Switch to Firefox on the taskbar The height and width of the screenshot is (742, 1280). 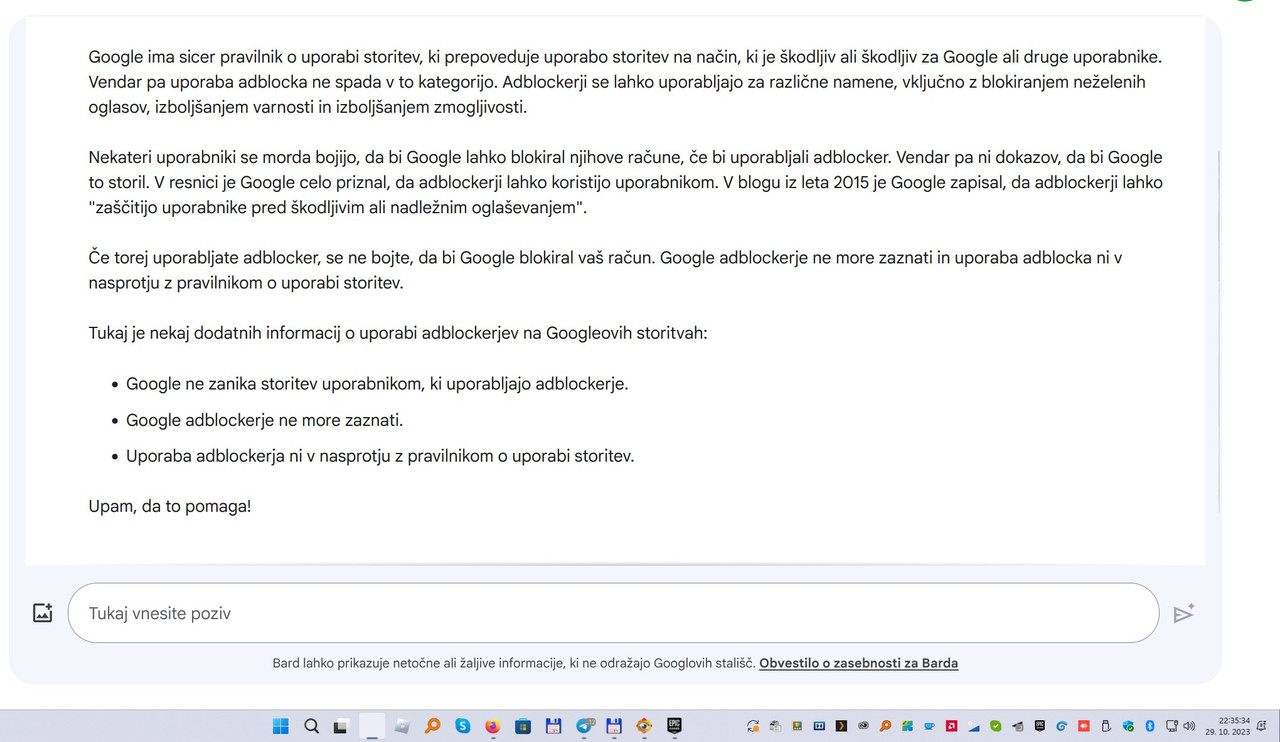coord(493,726)
